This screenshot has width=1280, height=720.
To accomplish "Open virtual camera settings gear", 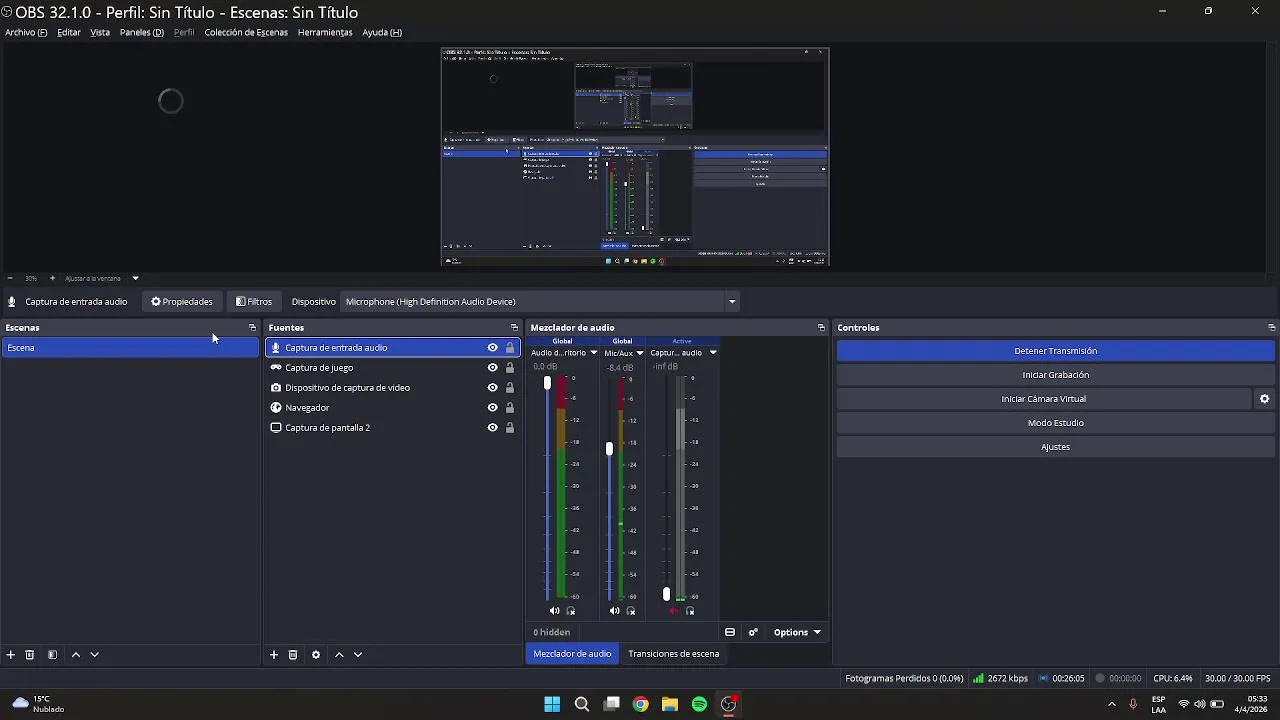I will click(x=1264, y=399).
